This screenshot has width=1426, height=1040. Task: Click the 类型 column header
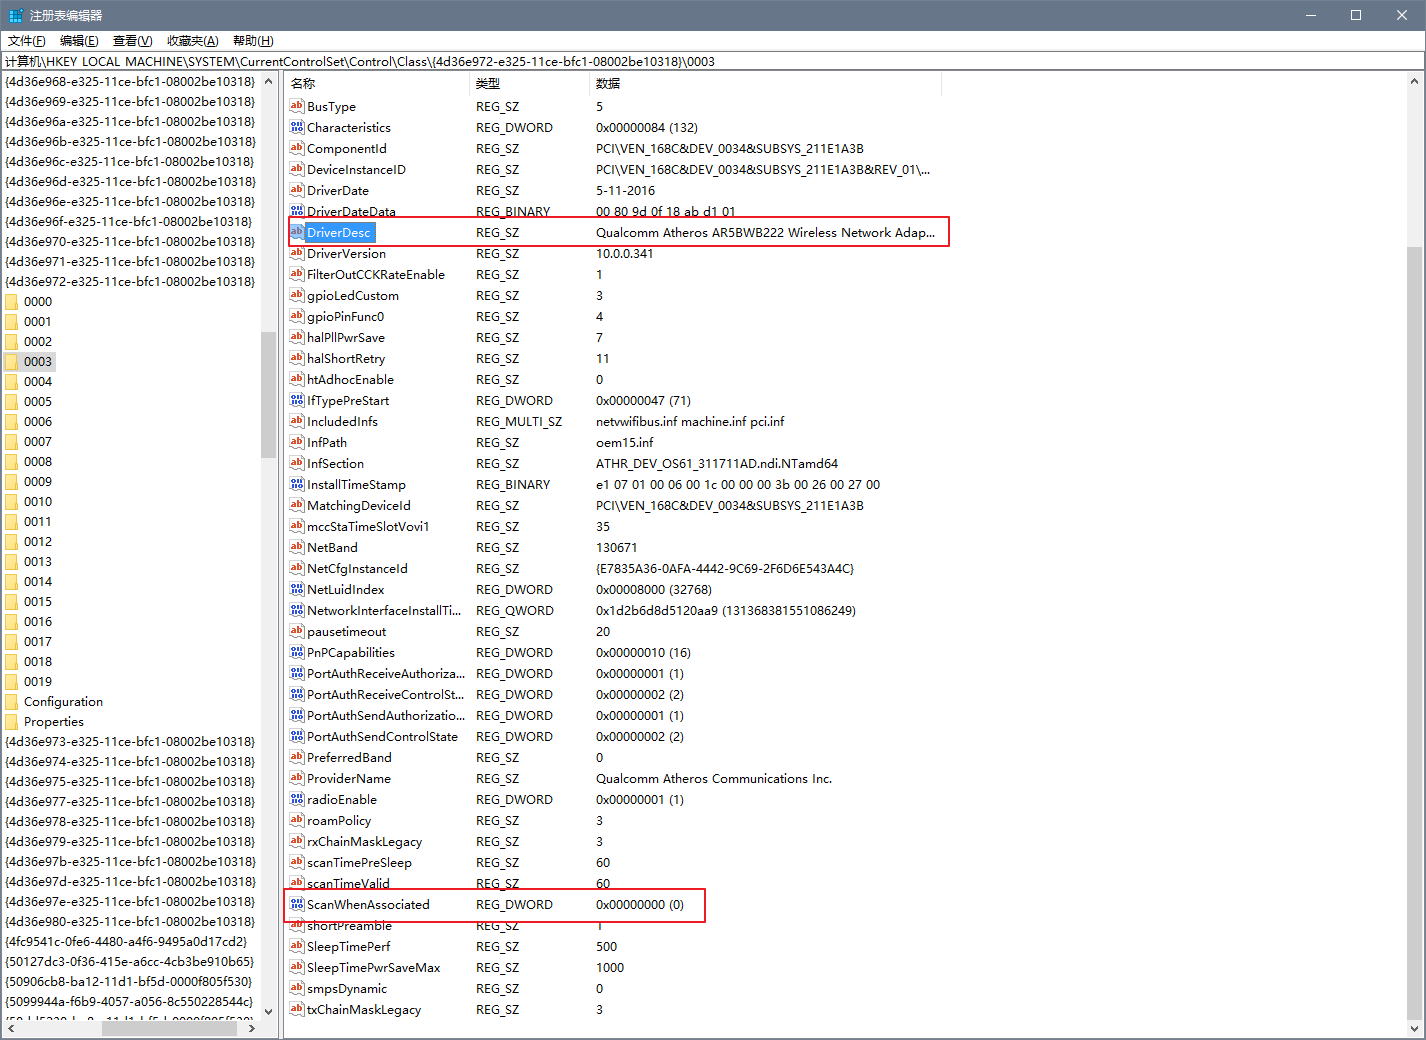pyautogui.click(x=528, y=84)
